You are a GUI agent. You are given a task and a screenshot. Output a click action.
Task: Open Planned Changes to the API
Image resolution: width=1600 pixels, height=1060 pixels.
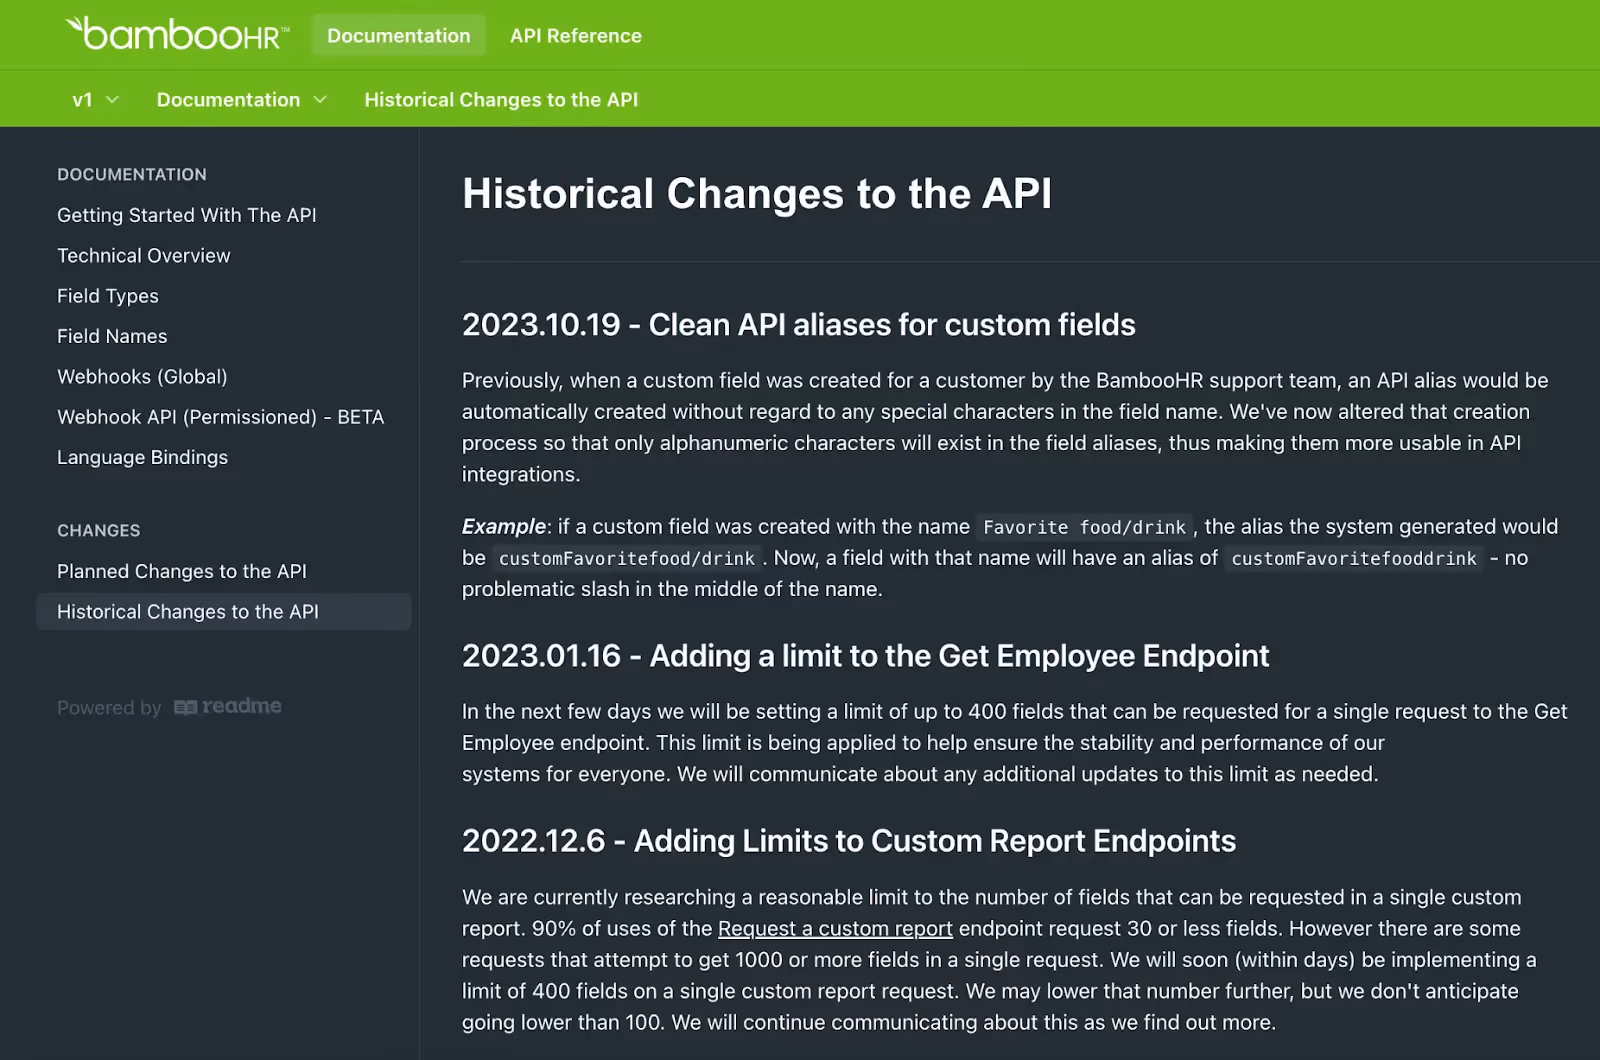(182, 571)
